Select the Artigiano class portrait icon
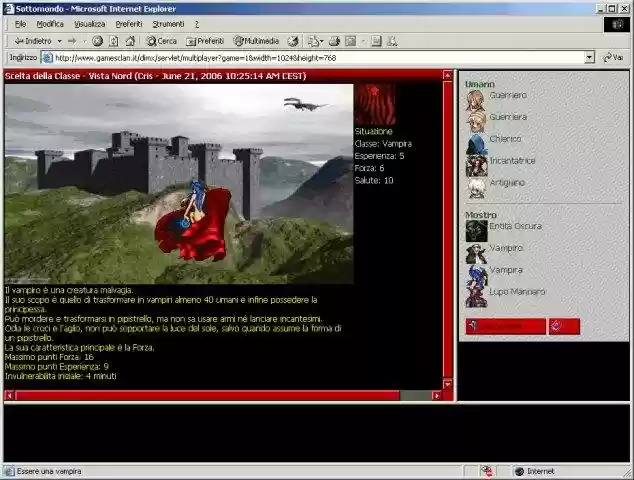Viewport: 634px width, 480px height. tap(476, 188)
